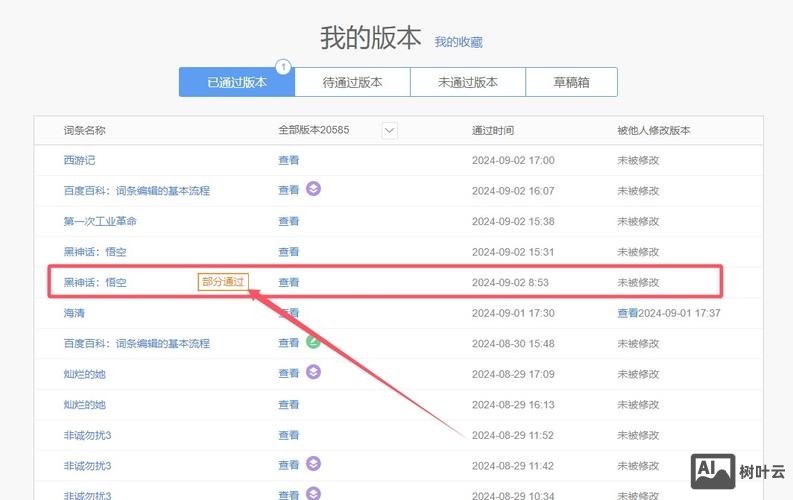Click the purple layers icon in the 2024-08-29 11:42 row
Screen dimensions: 793x500
[x=314, y=464]
